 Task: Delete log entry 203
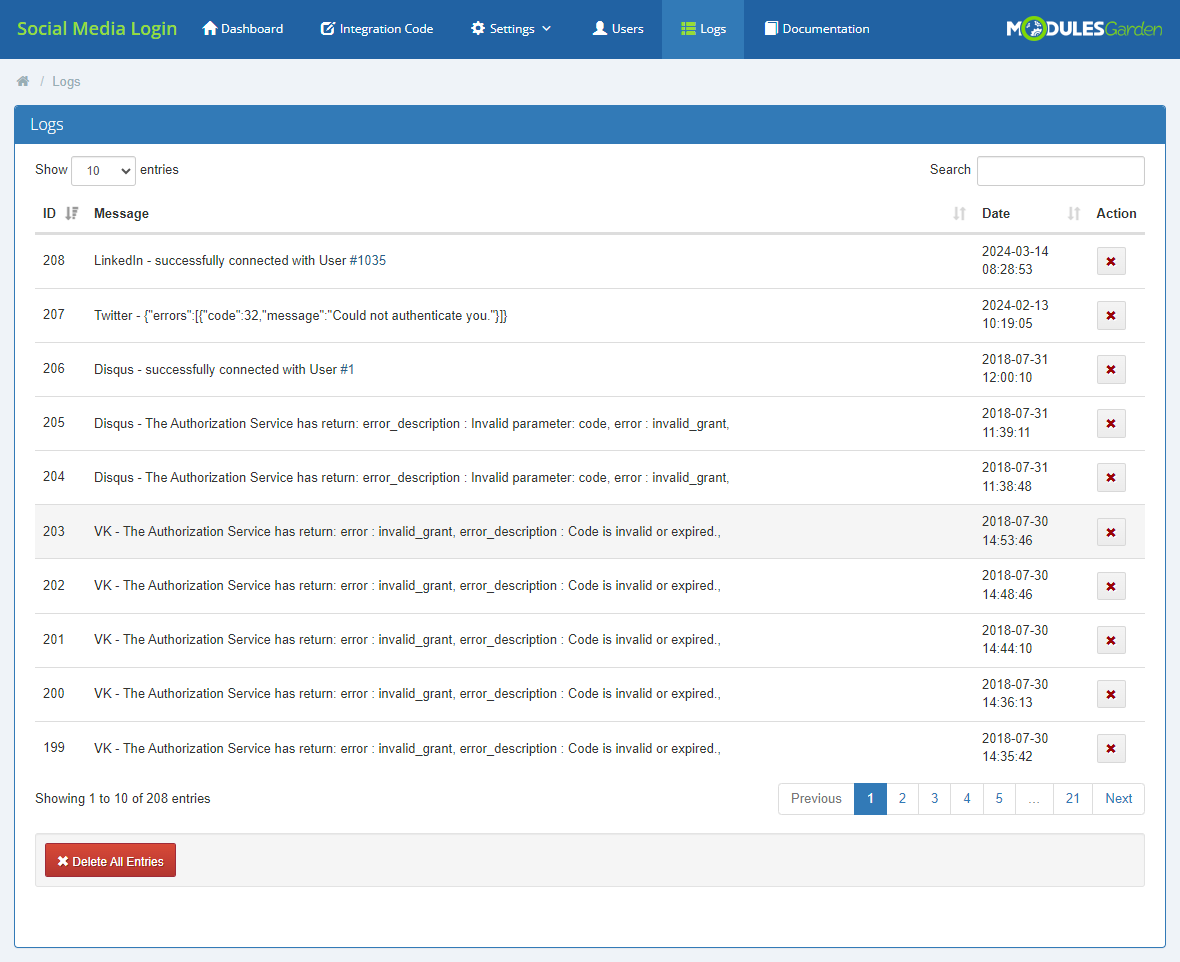(x=1111, y=532)
